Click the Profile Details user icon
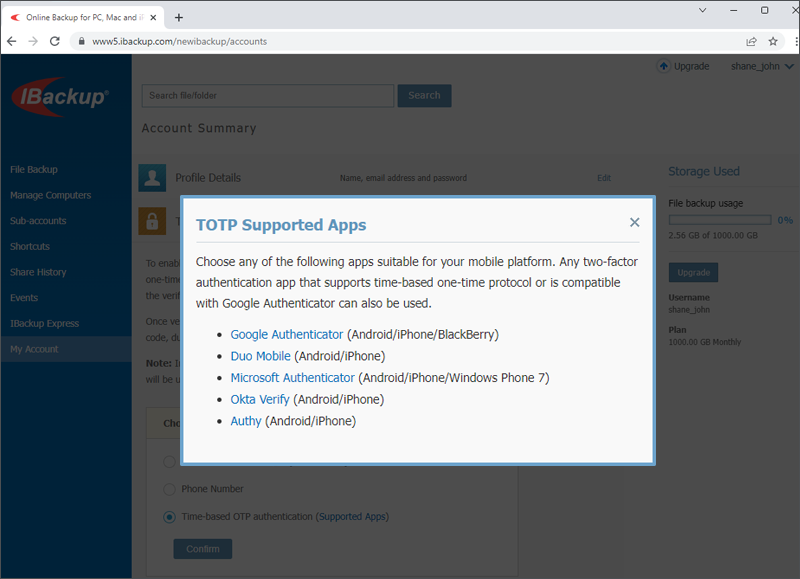 pos(152,178)
